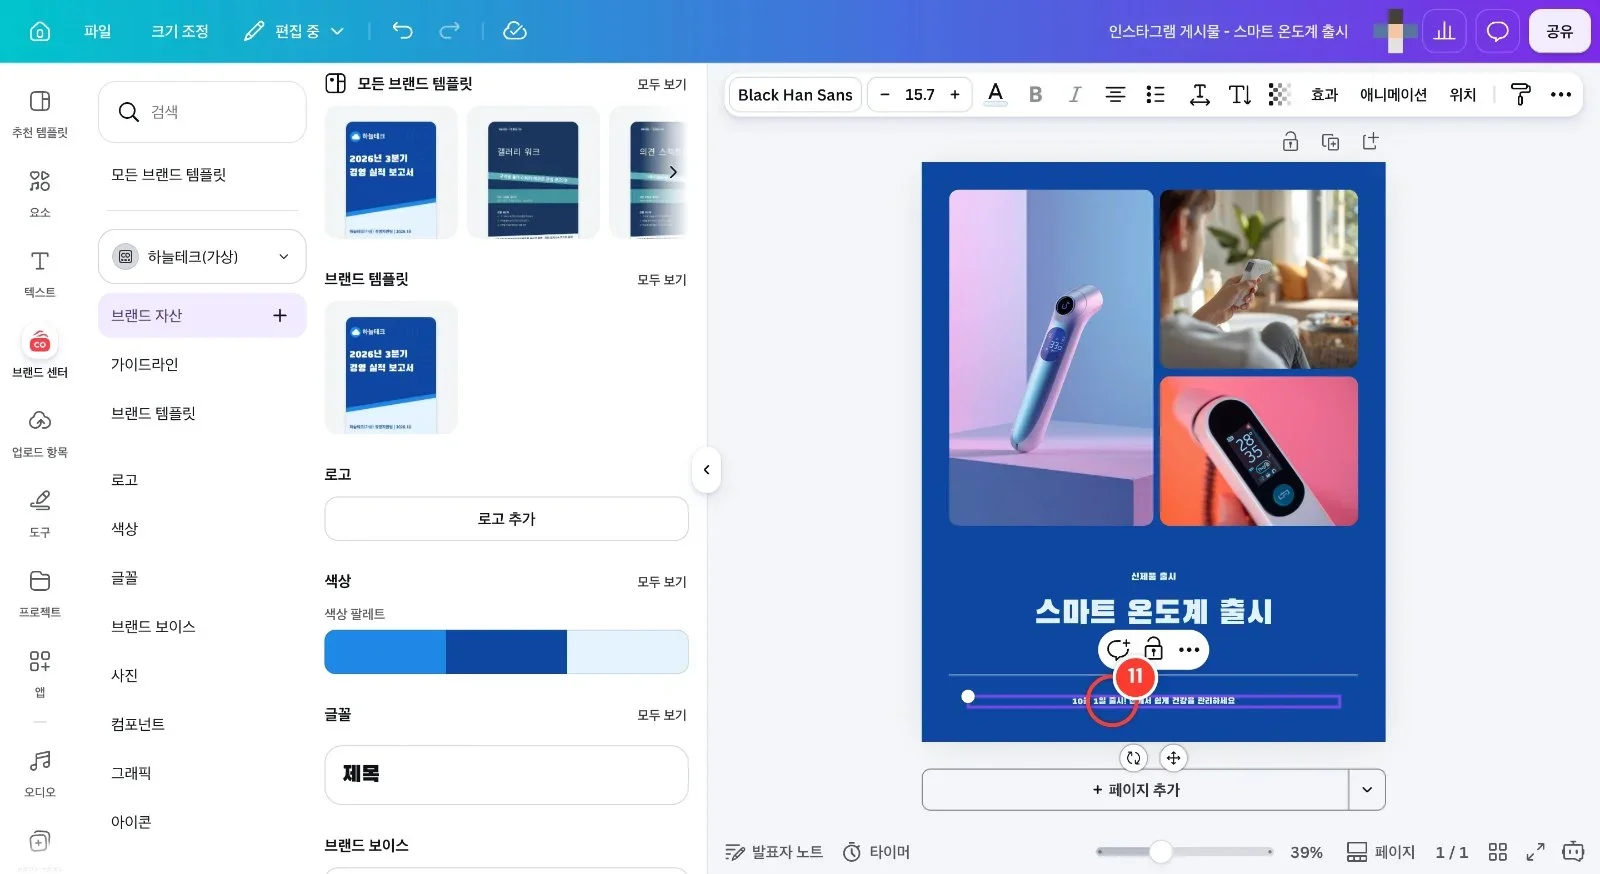Toggle bold text formatting

(x=1035, y=94)
